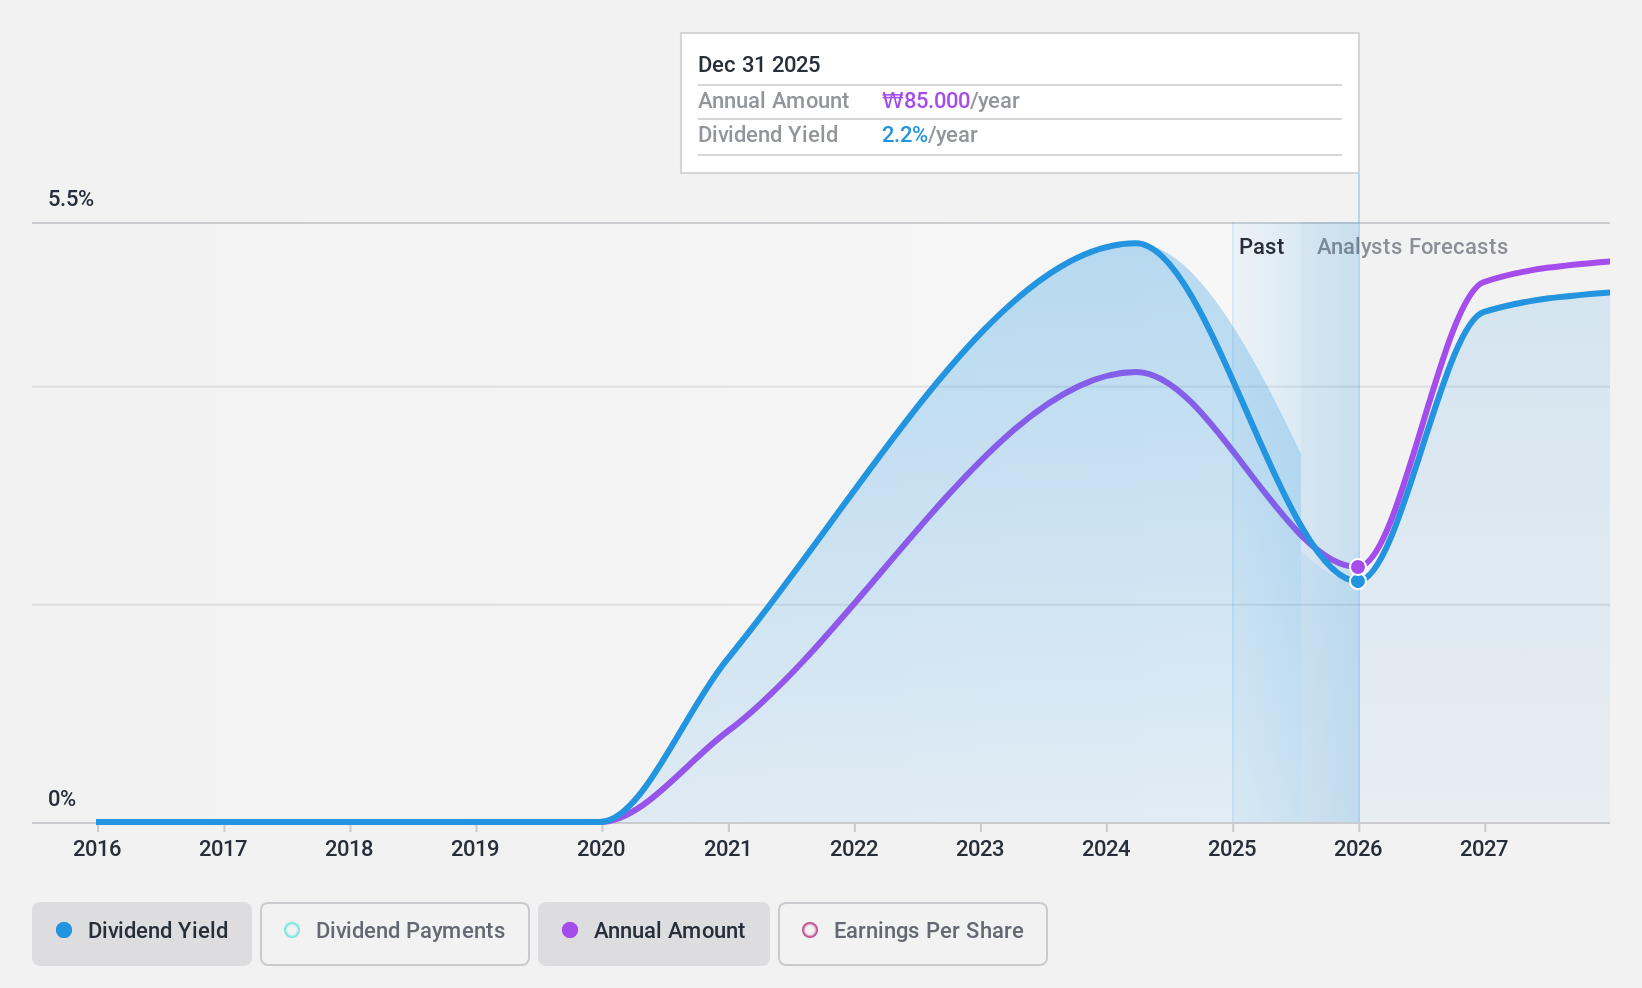1642x988 pixels.
Task: Click the 2.2%/year dividend yield value
Action: tap(930, 135)
